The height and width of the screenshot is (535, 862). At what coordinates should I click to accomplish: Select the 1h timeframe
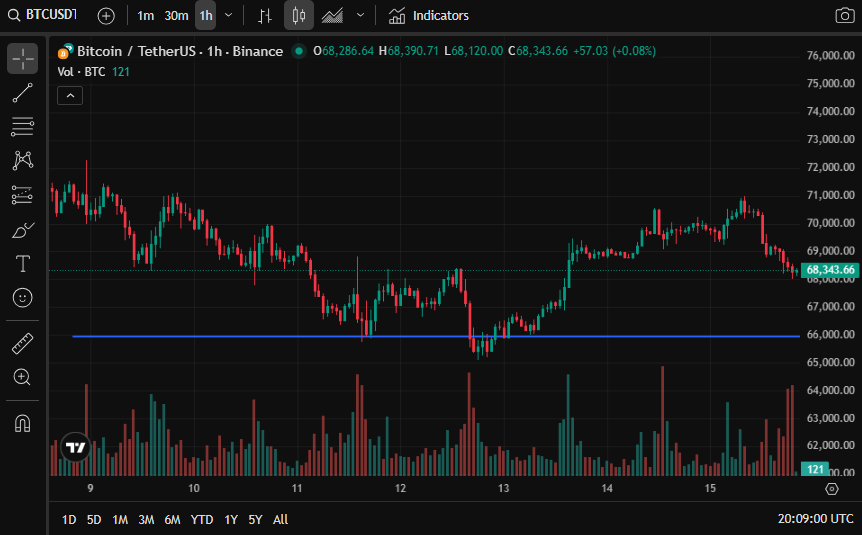206,16
